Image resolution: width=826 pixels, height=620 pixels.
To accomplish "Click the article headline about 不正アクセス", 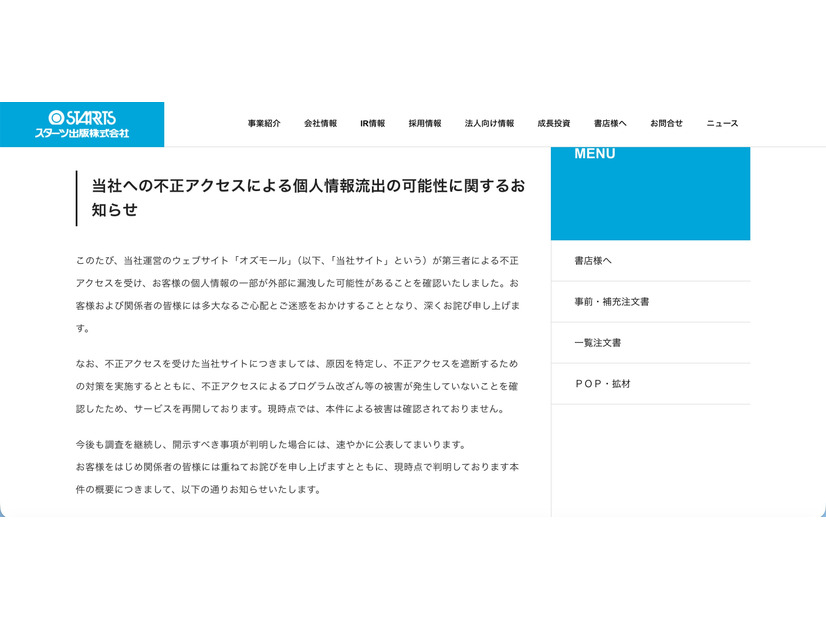I will [308, 198].
